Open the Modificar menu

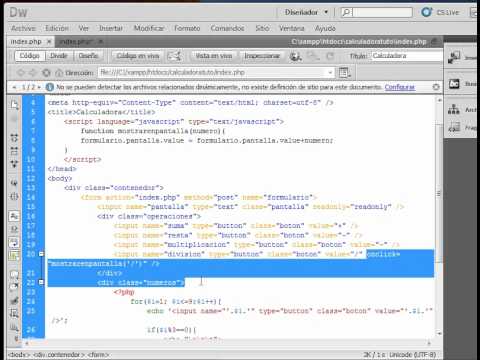149,28
